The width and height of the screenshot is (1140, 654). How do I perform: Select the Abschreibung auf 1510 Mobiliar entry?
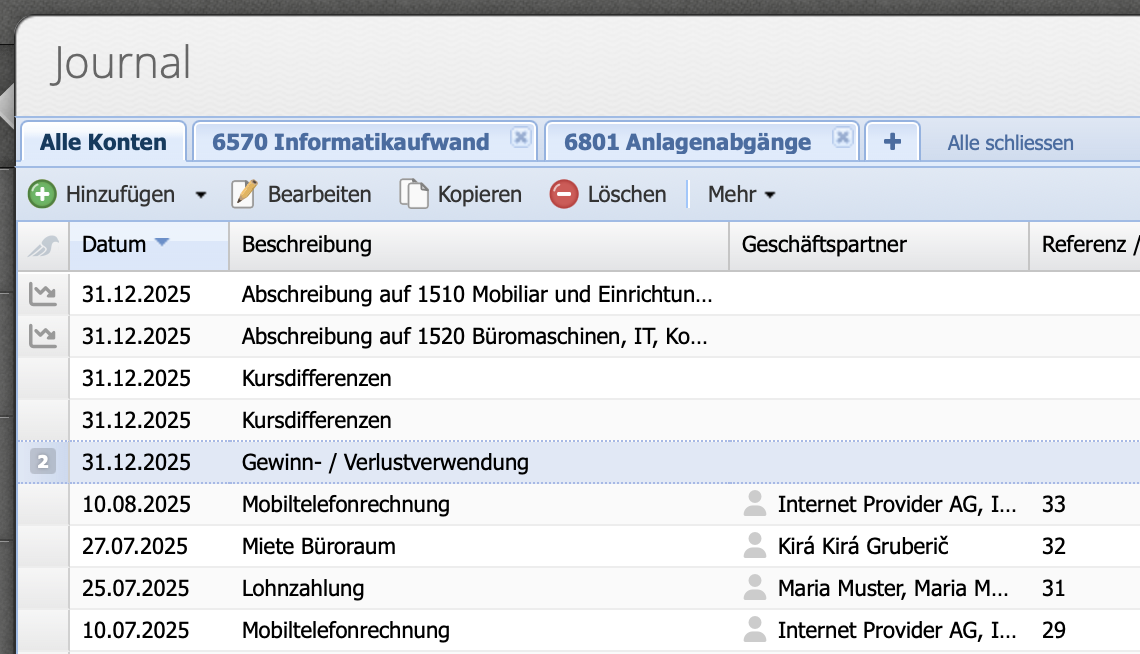579,294
